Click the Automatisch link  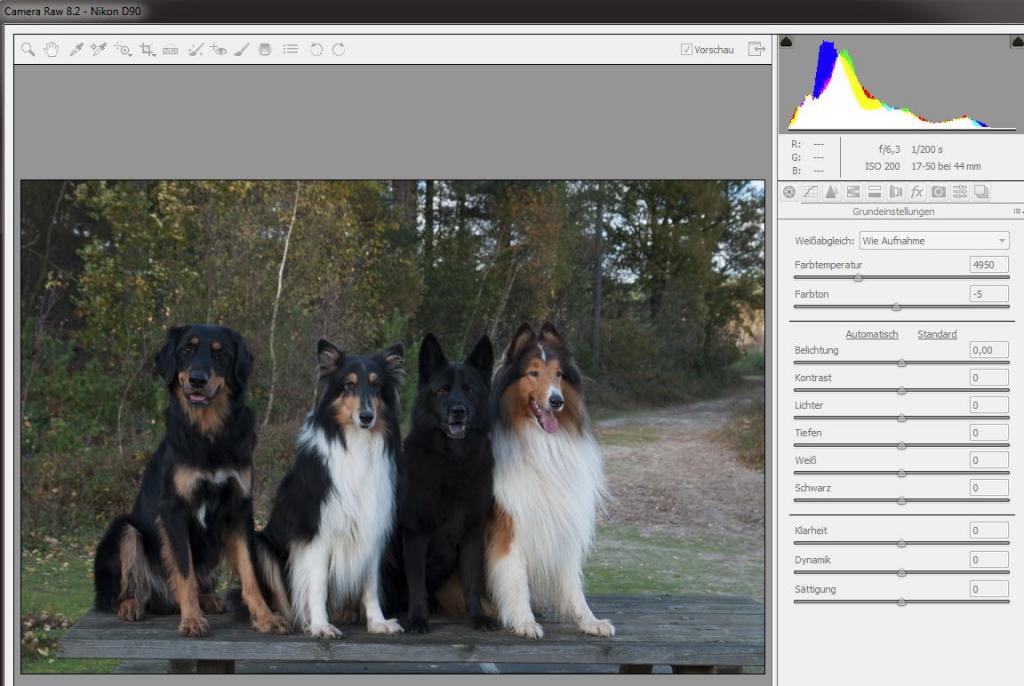click(x=872, y=334)
